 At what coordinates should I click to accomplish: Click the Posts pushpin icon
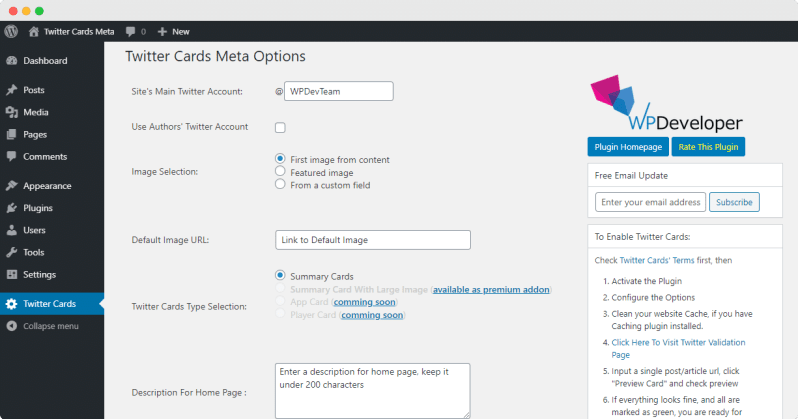click(11, 90)
